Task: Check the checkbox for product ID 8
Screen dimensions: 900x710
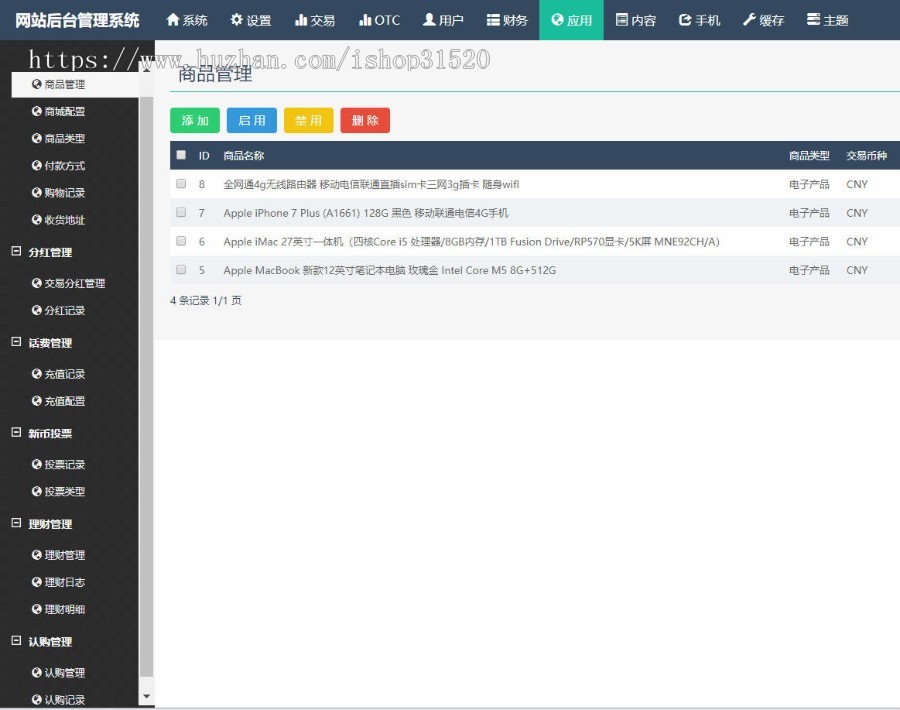Action: pyautogui.click(x=183, y=184)
